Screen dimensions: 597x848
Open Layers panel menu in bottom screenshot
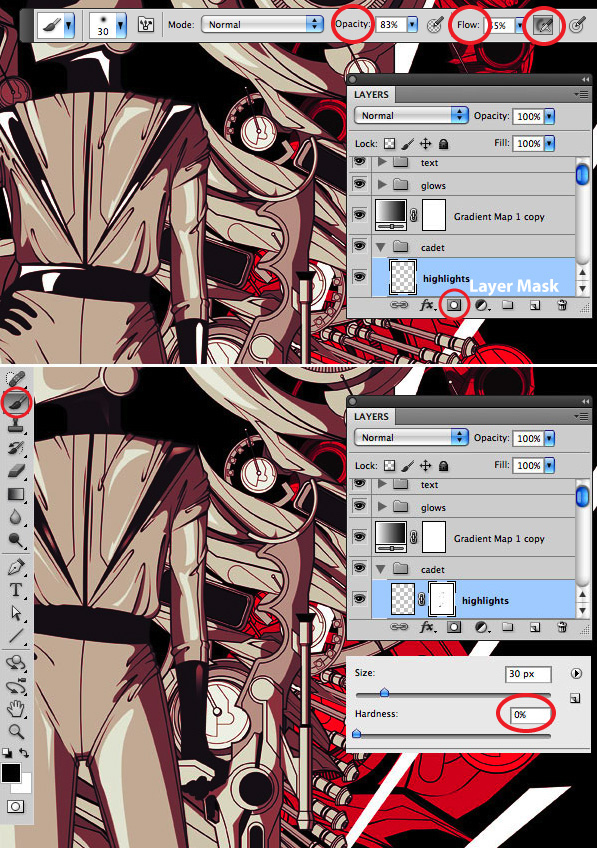click(582, 417)
